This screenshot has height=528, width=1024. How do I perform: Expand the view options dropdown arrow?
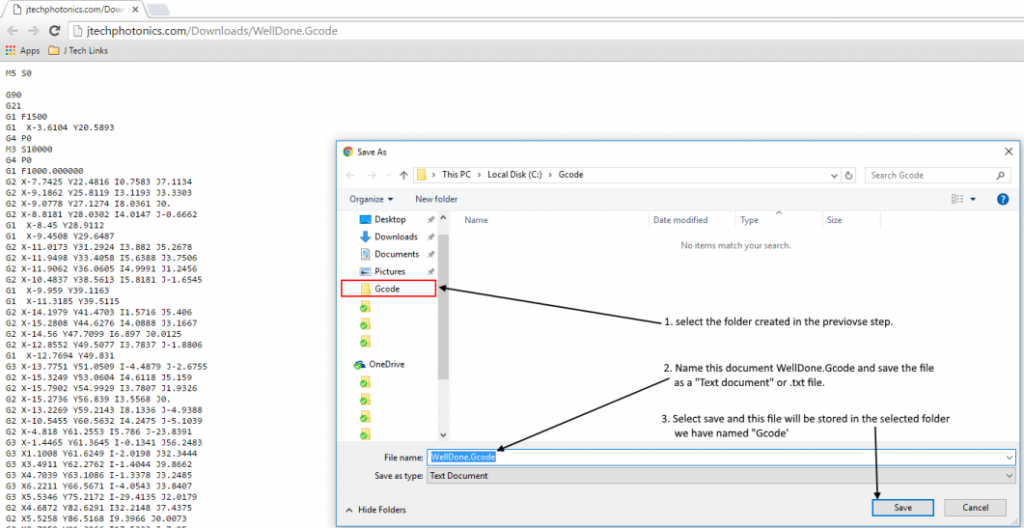pyautogui.click(x=973, y=199)
